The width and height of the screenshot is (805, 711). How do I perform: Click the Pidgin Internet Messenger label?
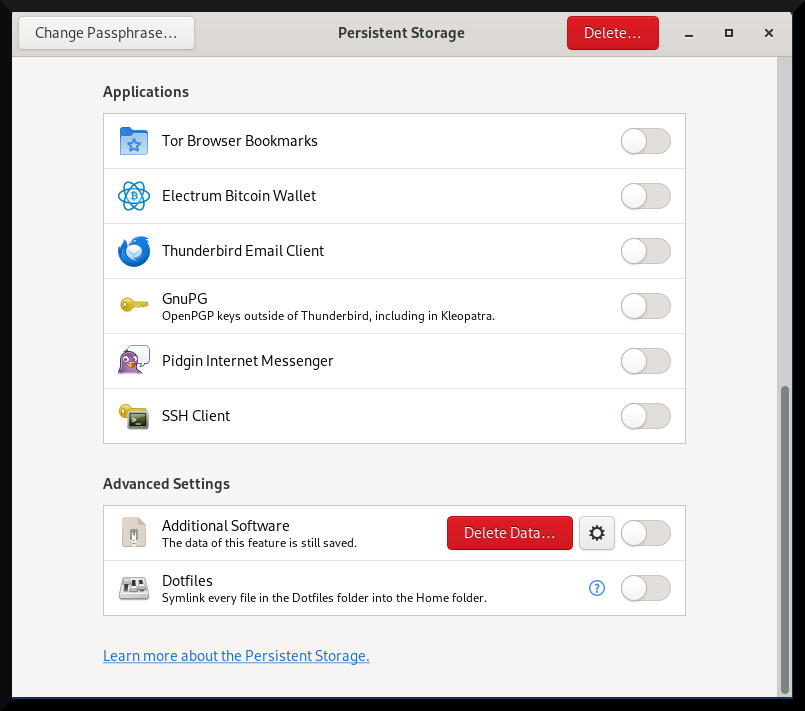(x=247, y=361)
